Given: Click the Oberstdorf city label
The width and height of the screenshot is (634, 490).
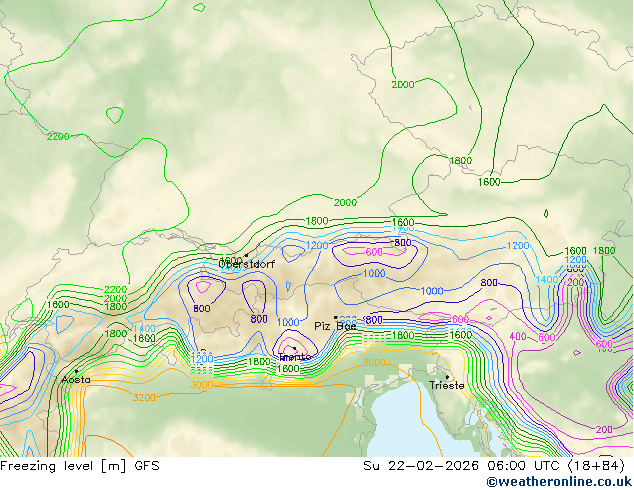Looking at the screenshot, I should (x=246, y=264).
